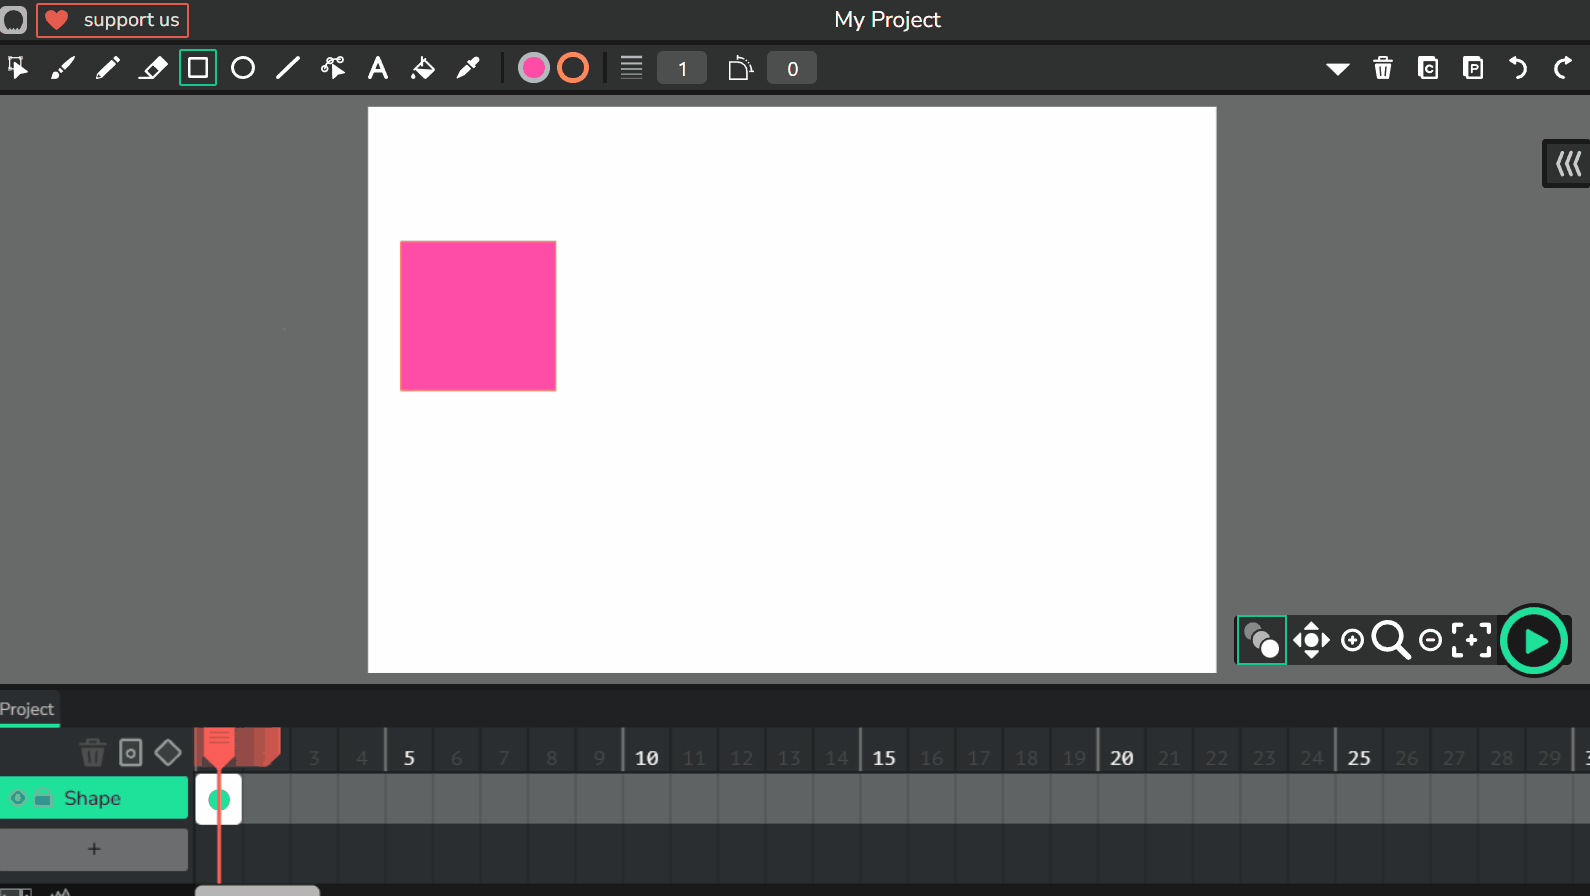Viewport: 1590px width, 896px height.
Task: Select the Cursor tool
Action: pyautogui.click(x=18, y=68)
